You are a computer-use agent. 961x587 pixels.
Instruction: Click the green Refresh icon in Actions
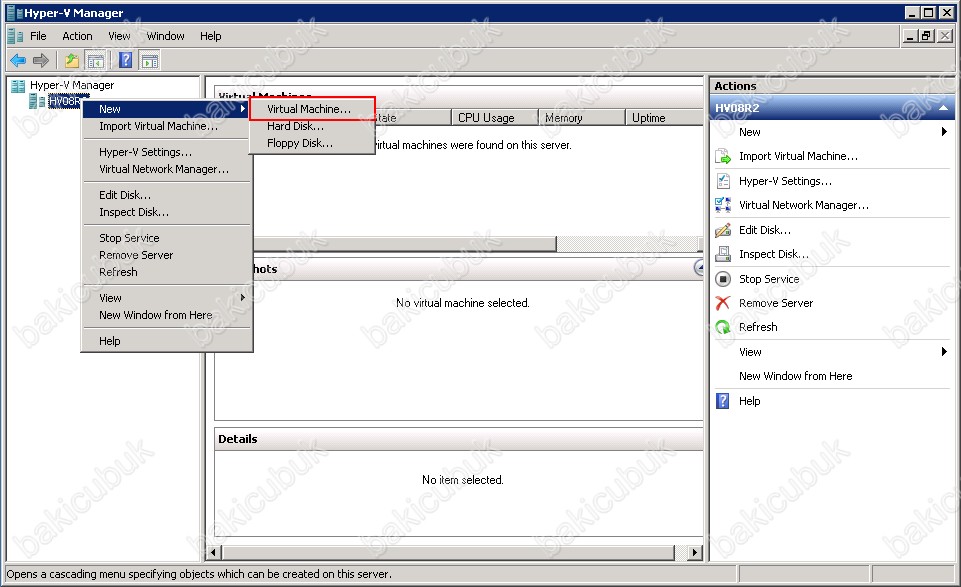click(723, 327)
